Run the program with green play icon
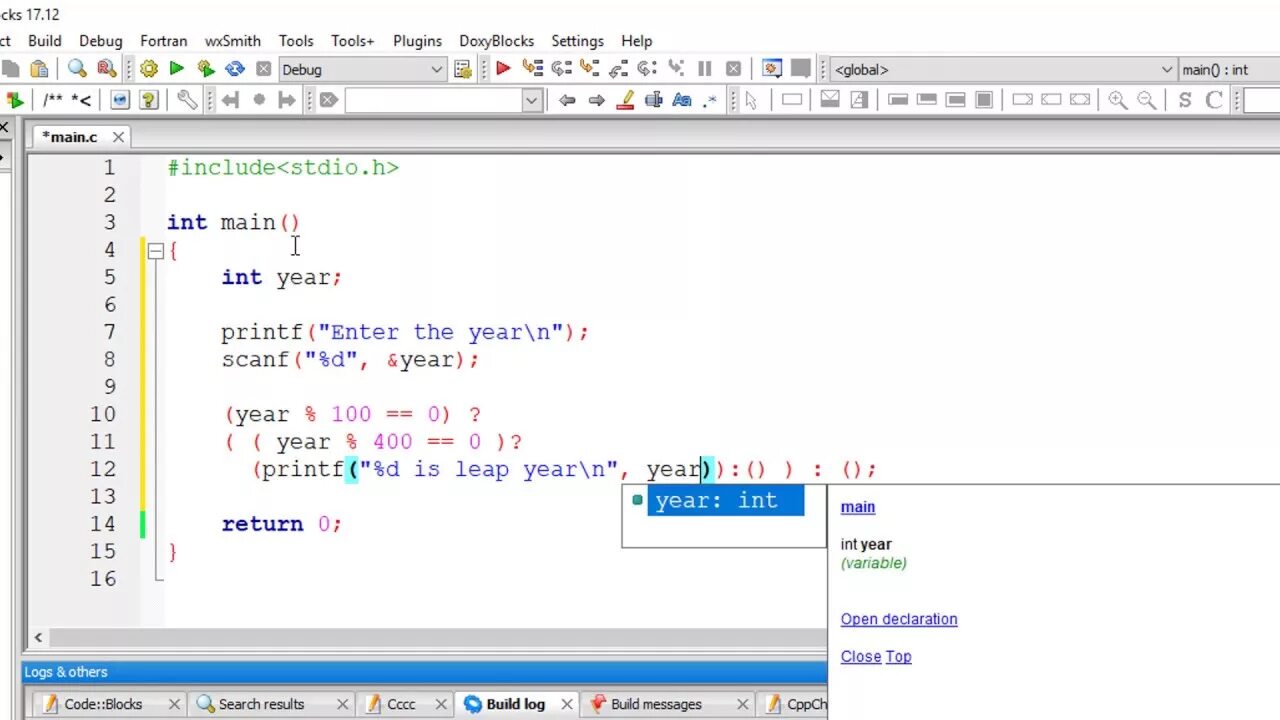Viewport: 1280px width, 720px height. (177, 69)
